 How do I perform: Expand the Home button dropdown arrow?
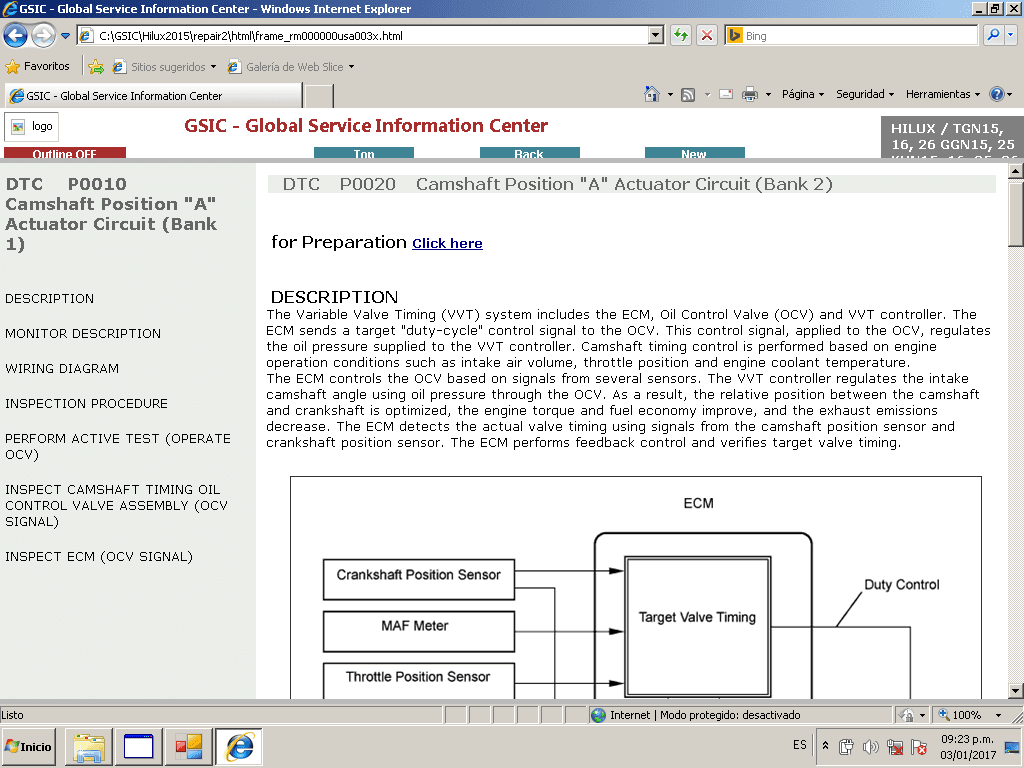tap(670, 95)
